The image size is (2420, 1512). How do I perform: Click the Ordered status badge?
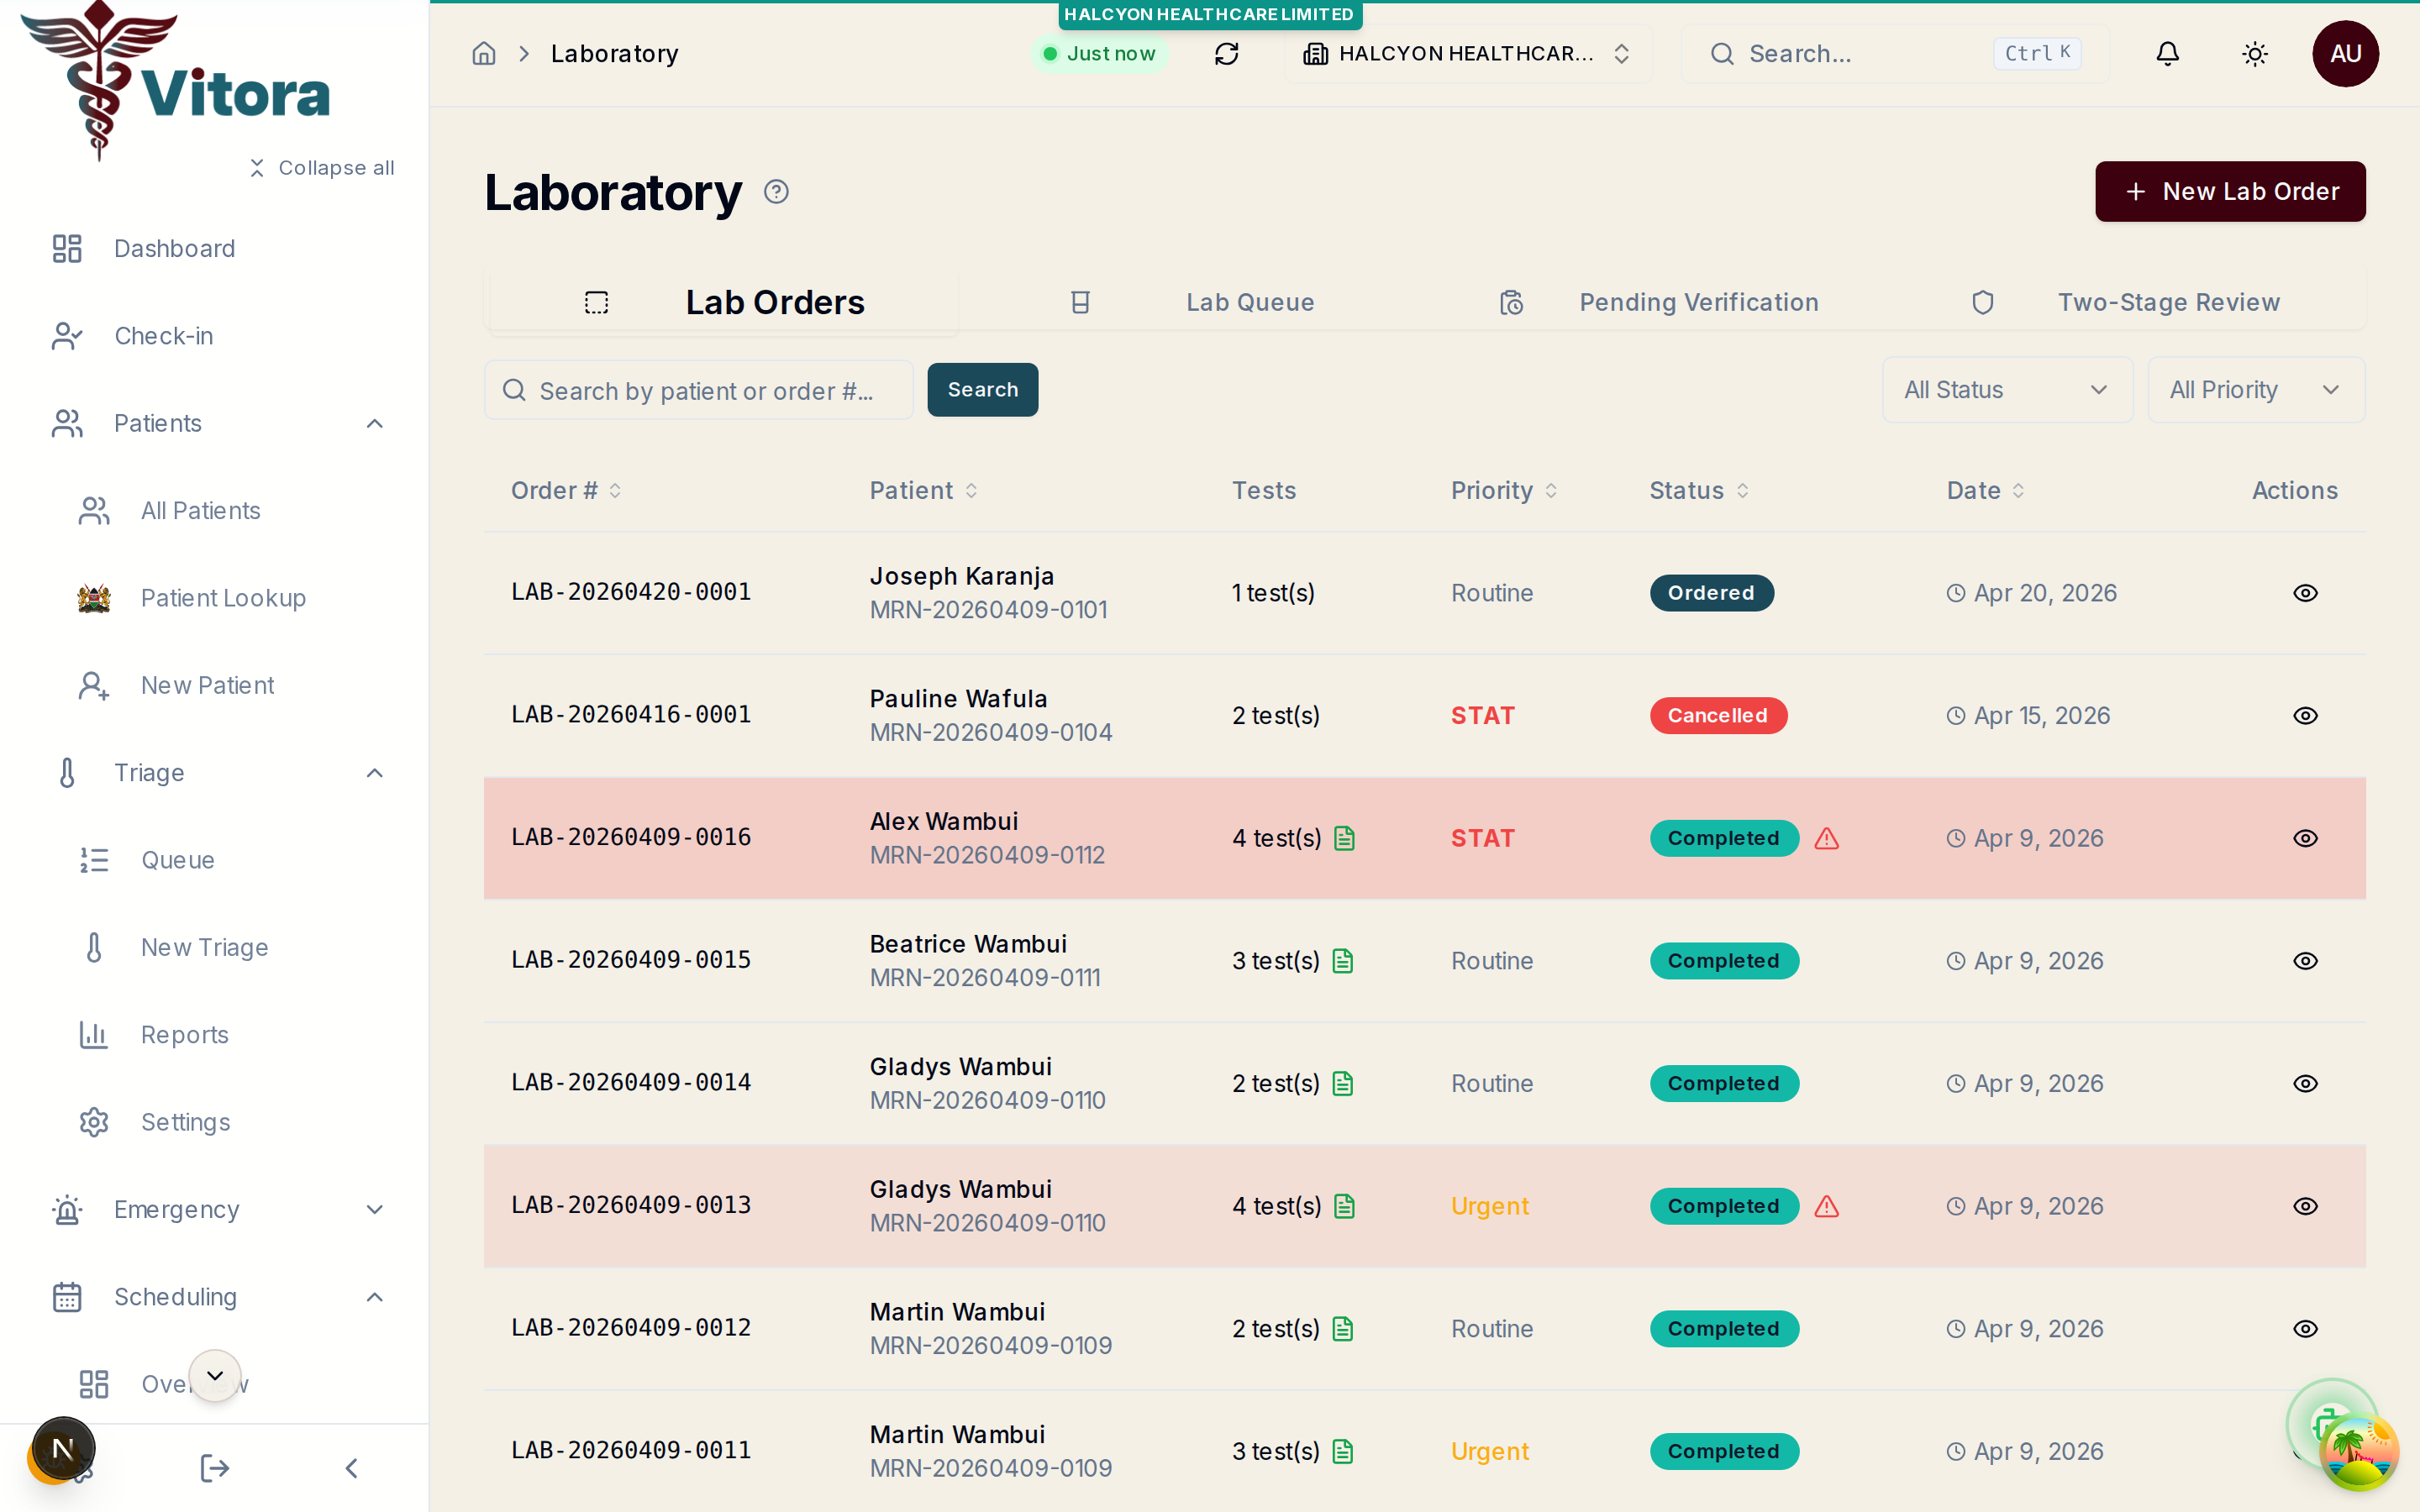click(x=1711, y=593)
